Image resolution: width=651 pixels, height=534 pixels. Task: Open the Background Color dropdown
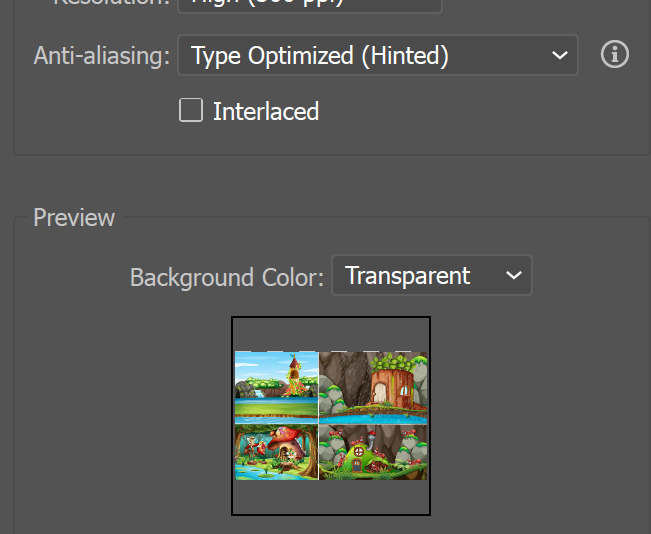[x=431, y=276]
